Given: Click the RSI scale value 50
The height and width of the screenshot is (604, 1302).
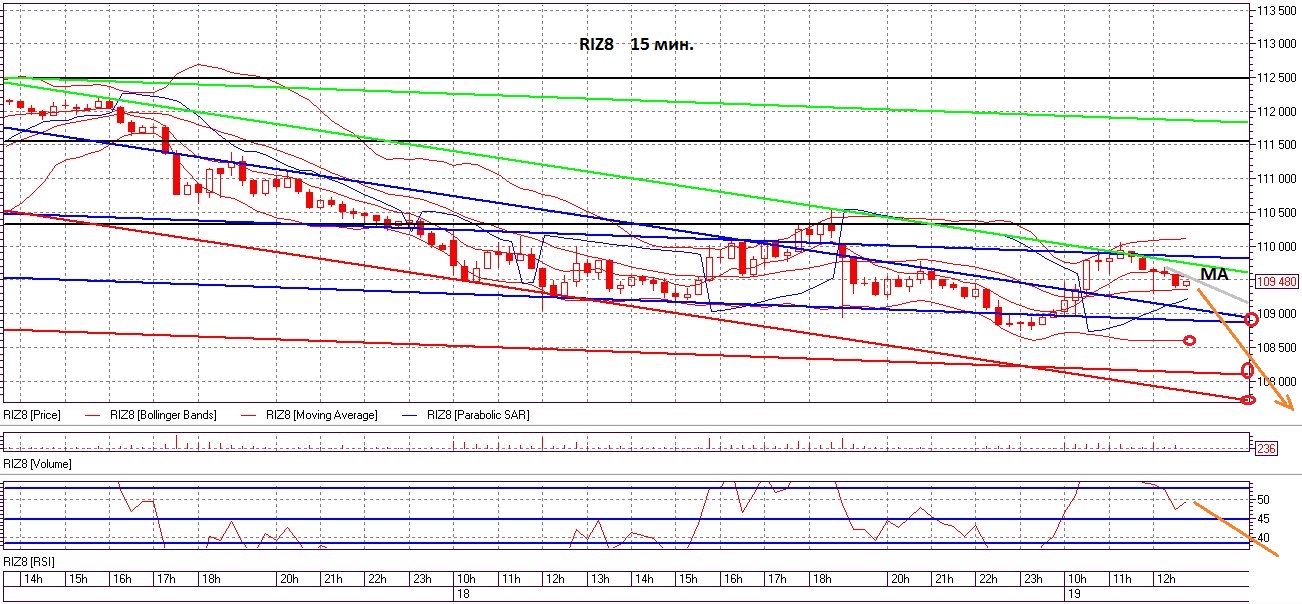Looking at the screenshot, I should click(x=1263, y=499).
